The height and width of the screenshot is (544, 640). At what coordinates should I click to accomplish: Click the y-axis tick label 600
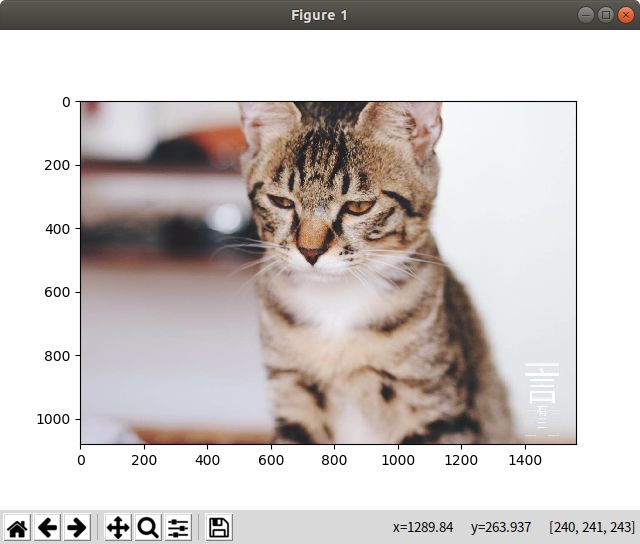[x=58, y=292]
